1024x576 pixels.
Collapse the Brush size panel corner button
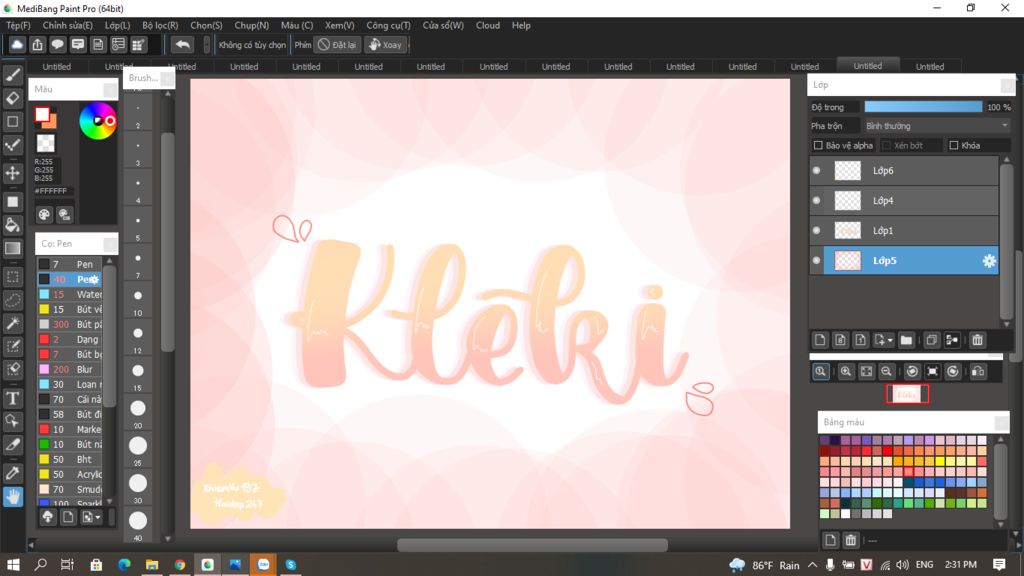167,78
